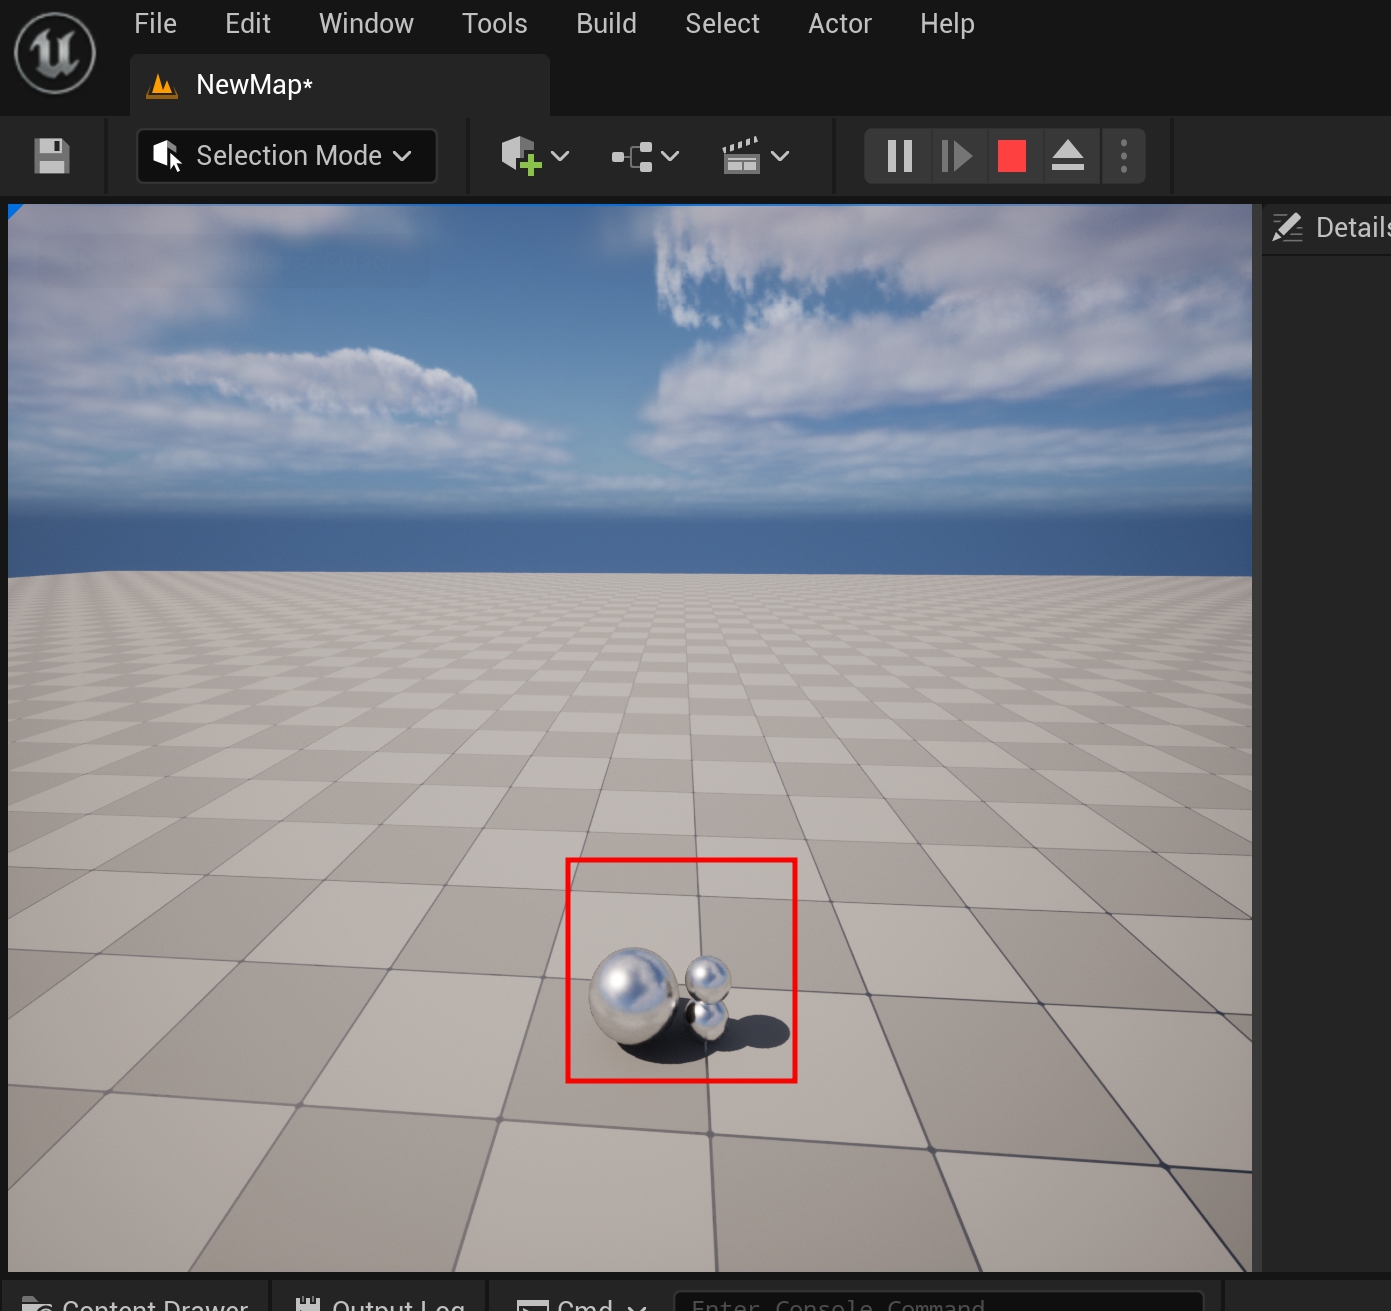Open the Actor menu

[840, 24]
